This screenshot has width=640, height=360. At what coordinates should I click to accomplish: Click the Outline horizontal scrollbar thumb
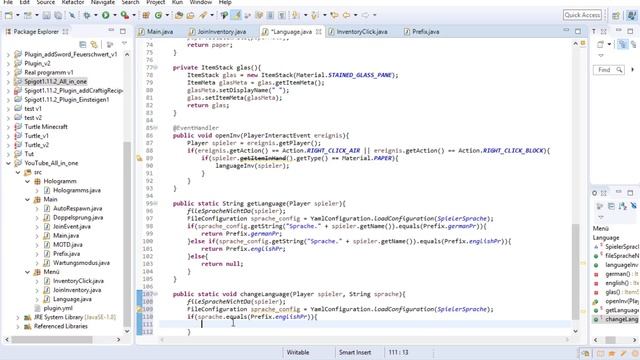610,340
